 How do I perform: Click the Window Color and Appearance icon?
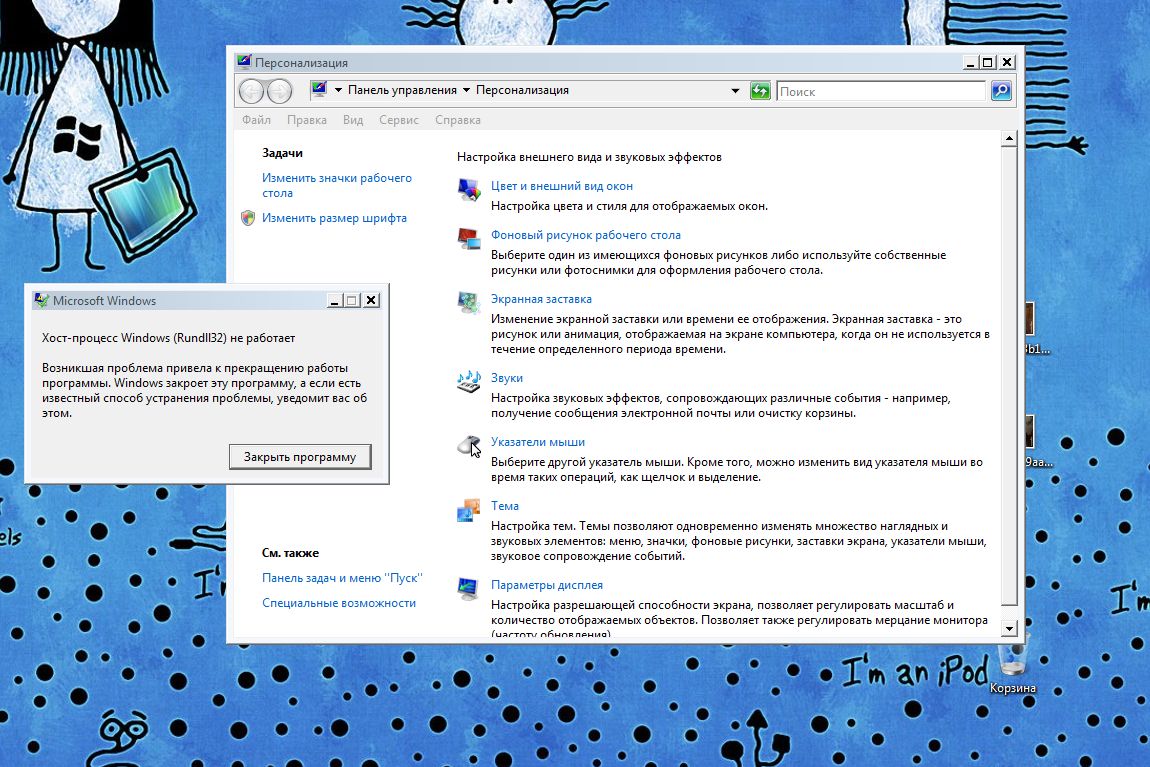tap(468, 190)
